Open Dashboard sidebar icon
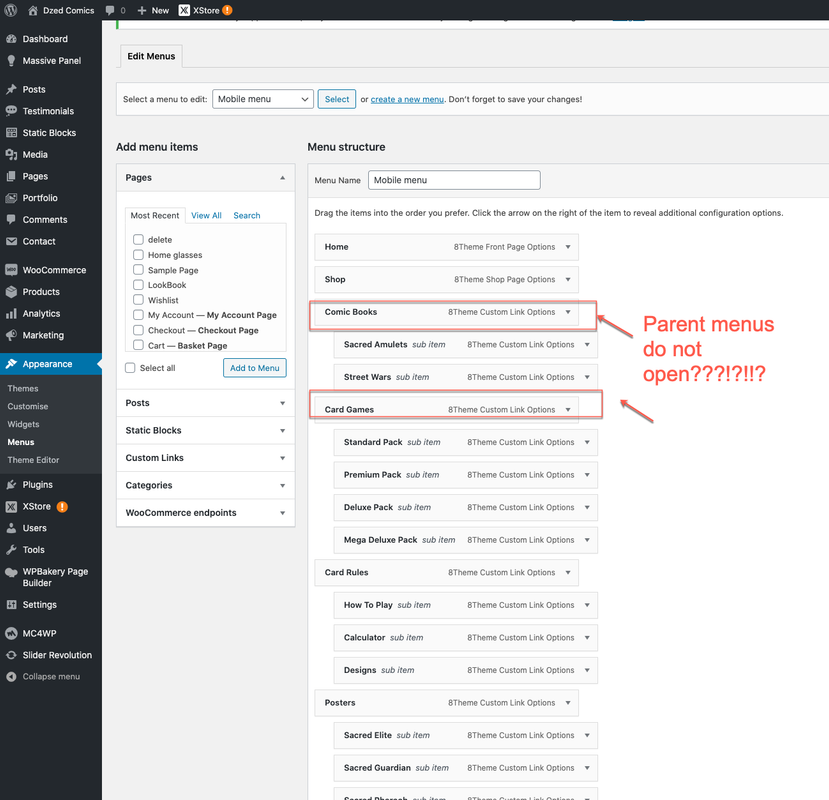The height and width of the screenshot is (800, 829). click(x=11, y=39)
